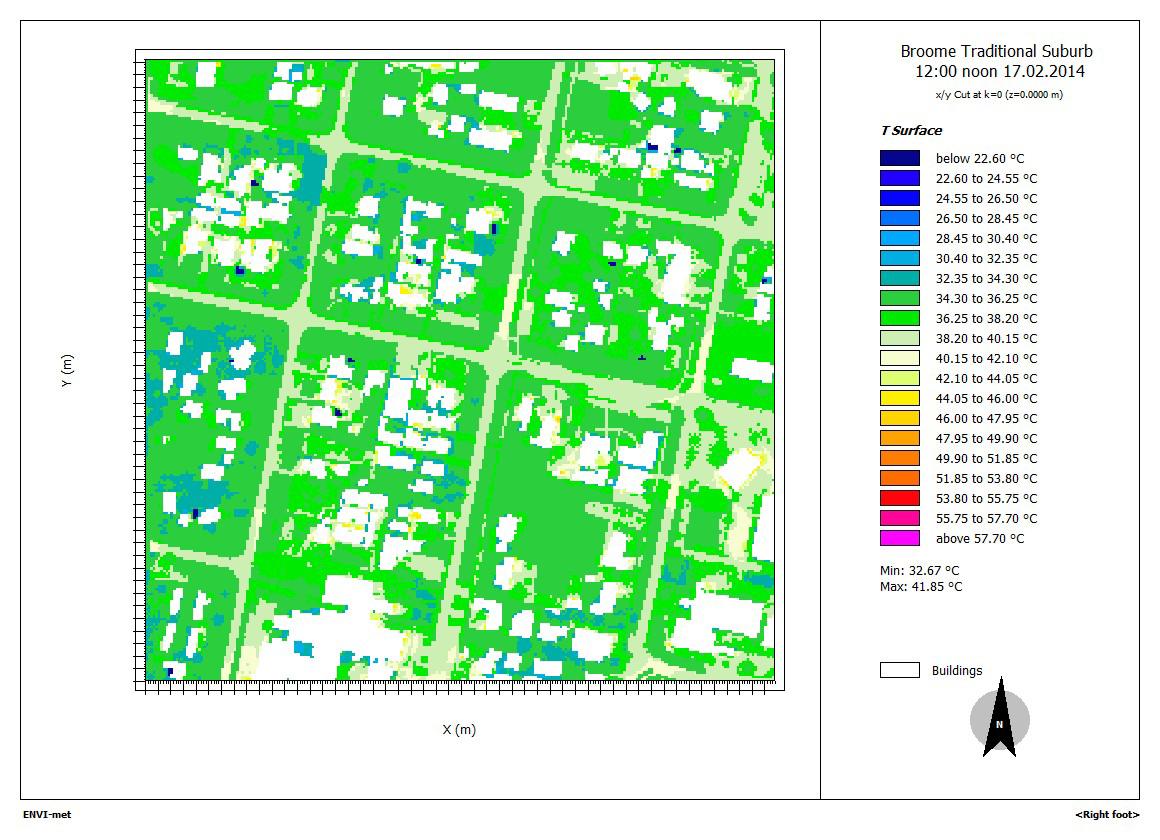Click the 'below 22.60 °C' label text

point(979,158)
